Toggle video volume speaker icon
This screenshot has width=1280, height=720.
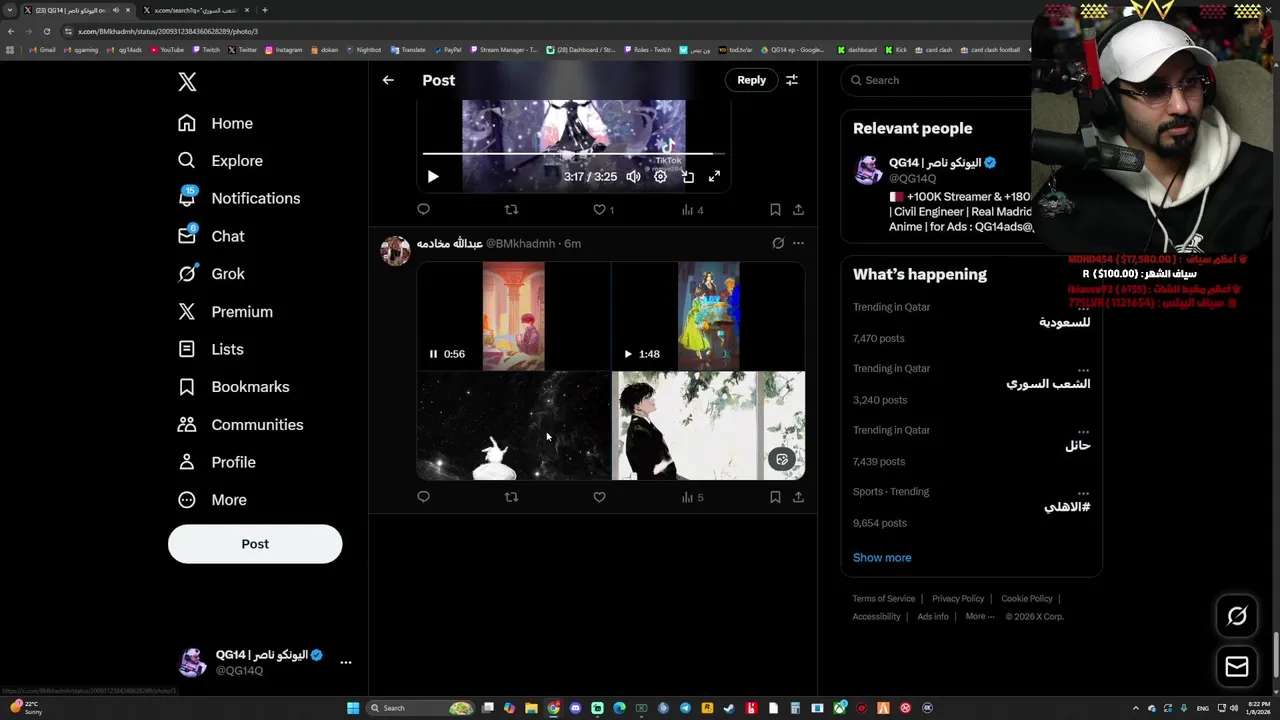click(x=633, y=176)
